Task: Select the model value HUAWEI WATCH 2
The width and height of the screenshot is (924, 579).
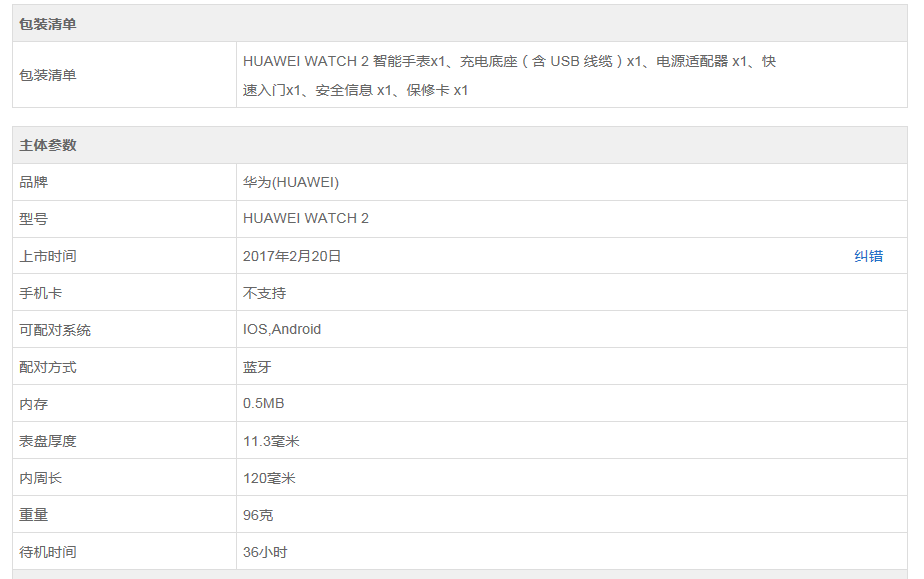Action: point(306,219)
